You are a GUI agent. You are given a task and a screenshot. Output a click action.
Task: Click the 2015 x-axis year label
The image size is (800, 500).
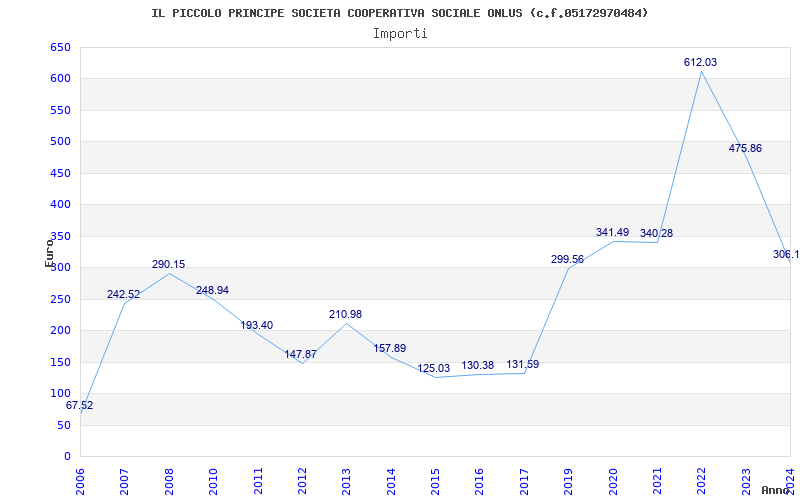tap(435, 481)
